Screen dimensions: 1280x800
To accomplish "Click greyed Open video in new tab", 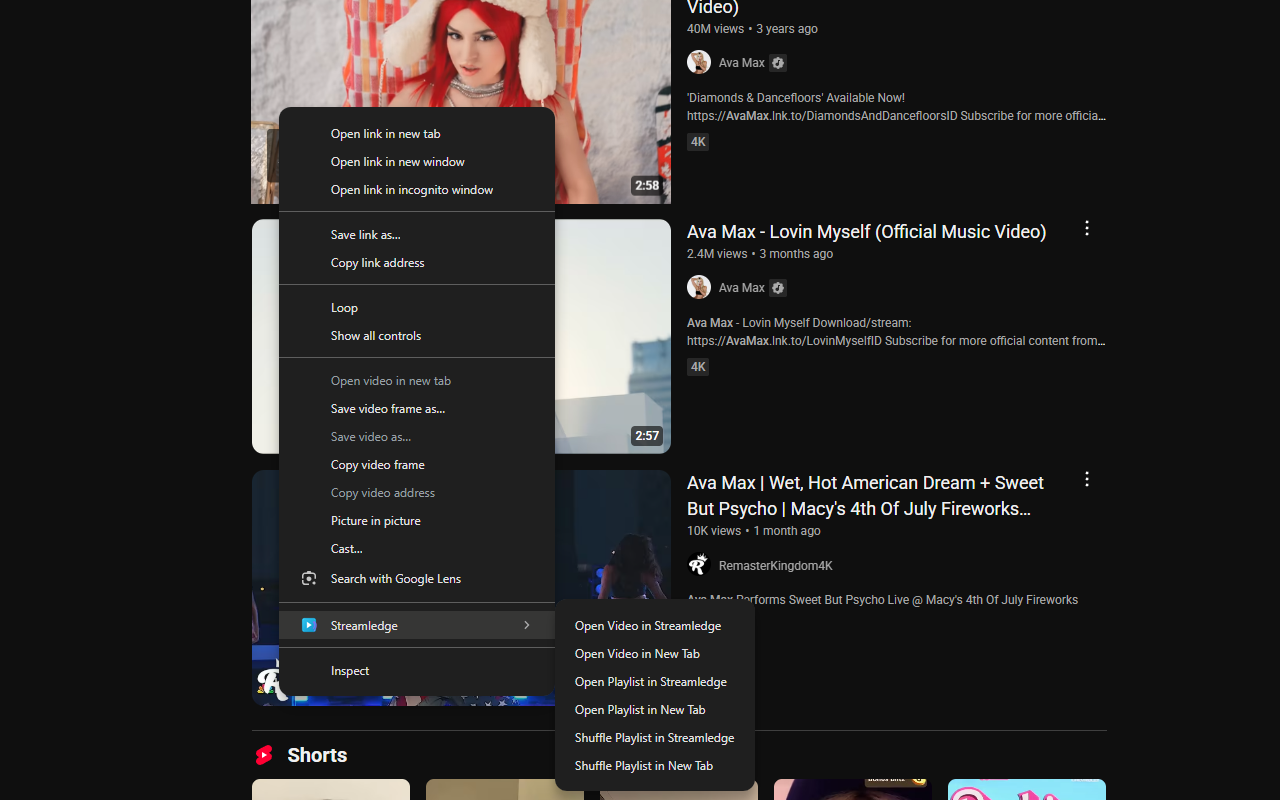I will (x=417, y=381).
